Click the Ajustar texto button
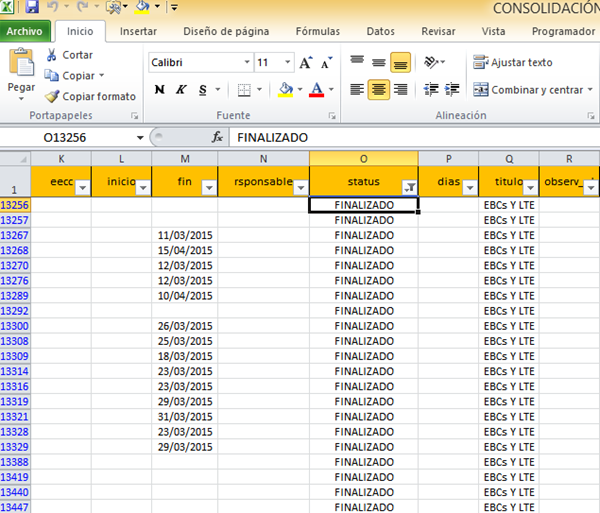 click(x=513, y=63)
